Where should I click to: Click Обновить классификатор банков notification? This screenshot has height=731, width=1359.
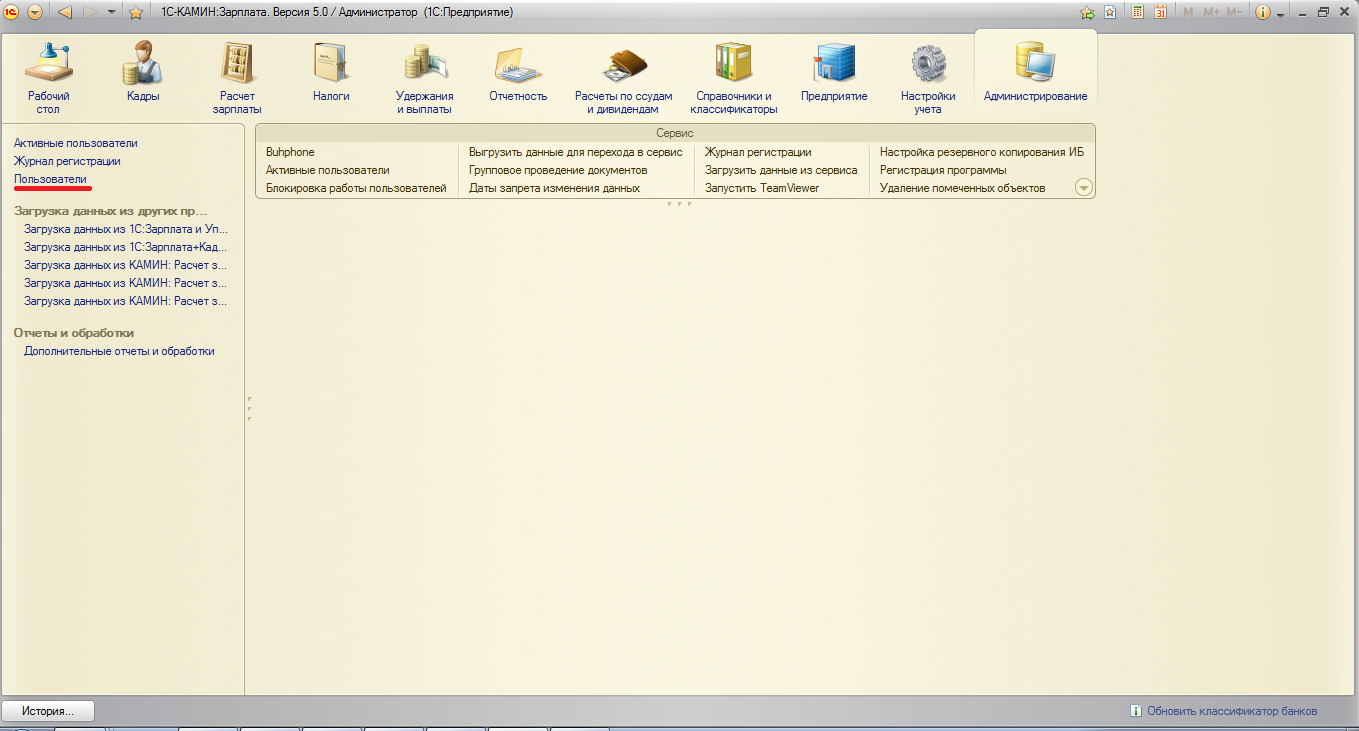(x=1232, y=711)
